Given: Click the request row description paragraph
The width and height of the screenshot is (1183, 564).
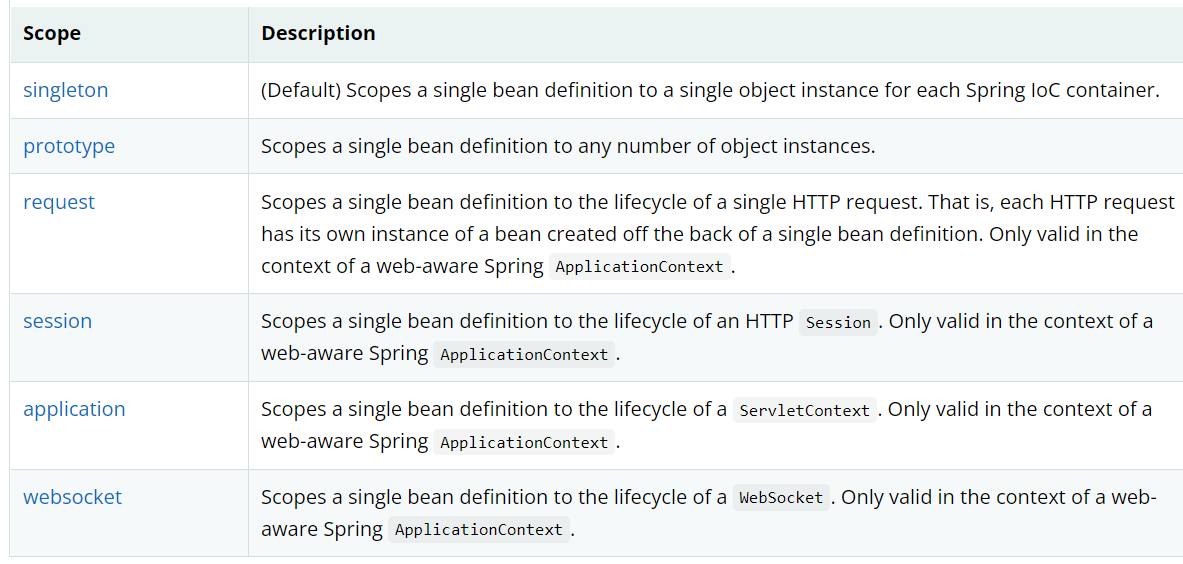Looking at the screenshot, I should (700, 234).
